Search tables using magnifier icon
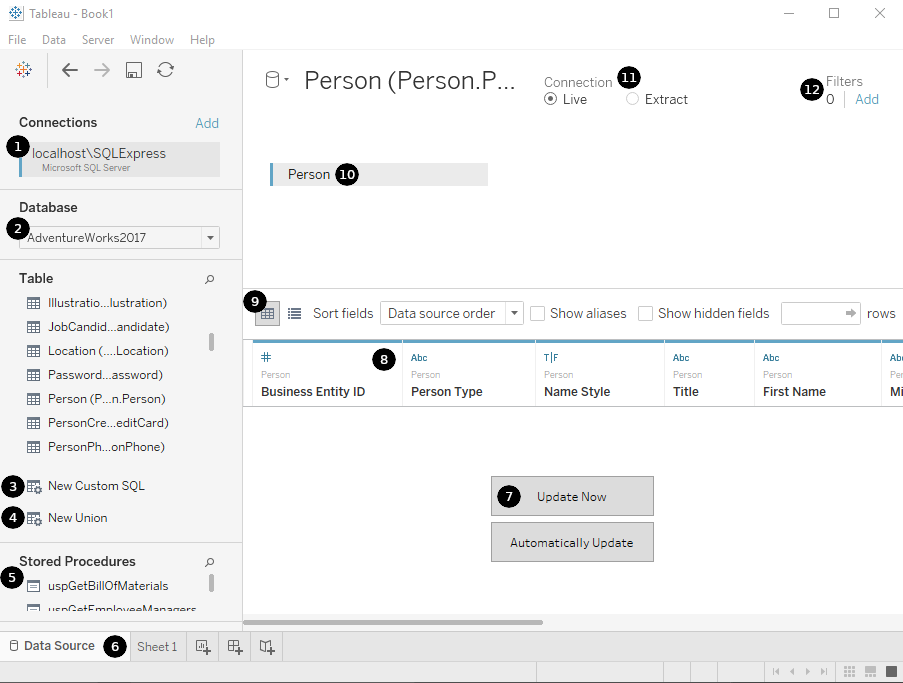903x683 pixels. (210, 279)
